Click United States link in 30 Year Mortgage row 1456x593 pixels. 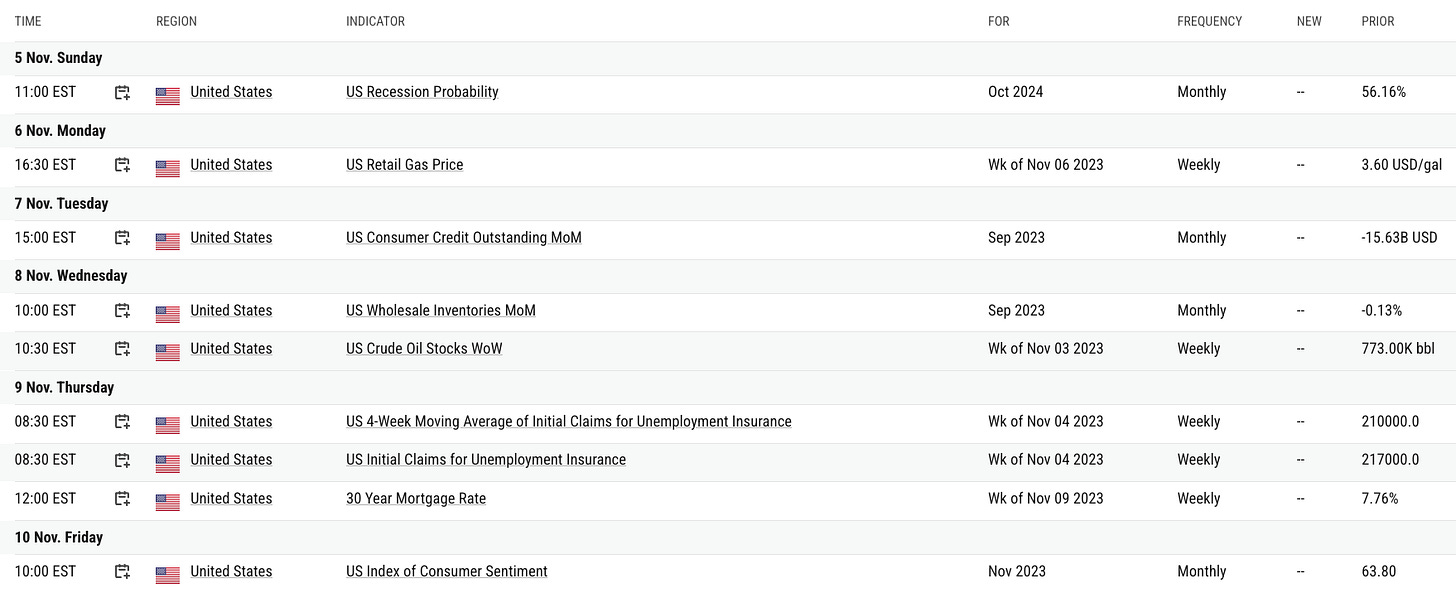[x=231, y=499]
